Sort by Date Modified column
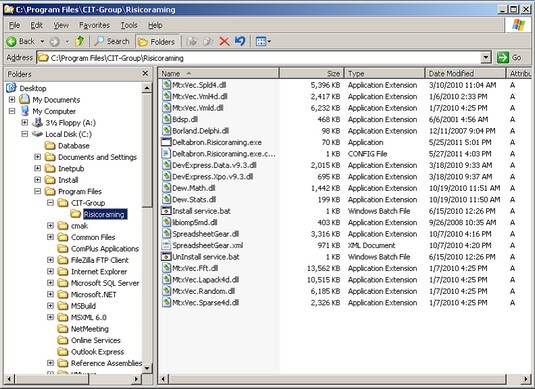The height and width of the screenshot is (389, 535). tap(465, 73)
